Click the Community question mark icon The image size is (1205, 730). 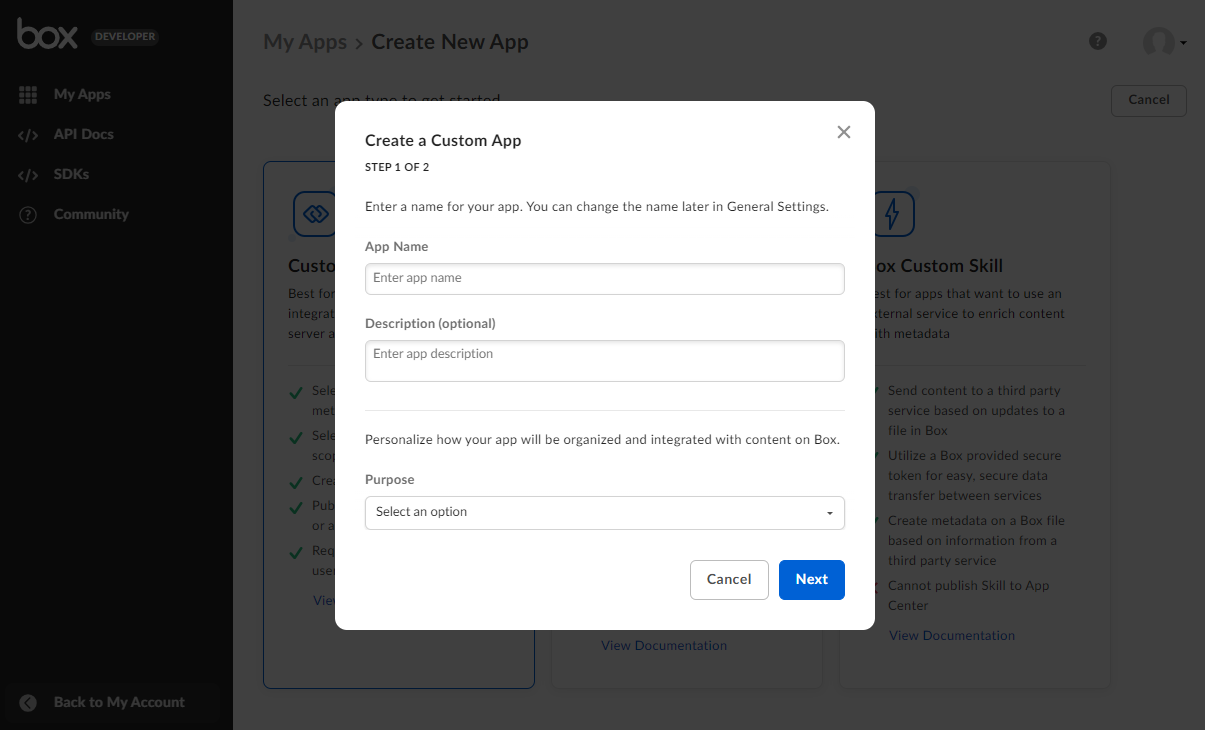pos(28,215)
